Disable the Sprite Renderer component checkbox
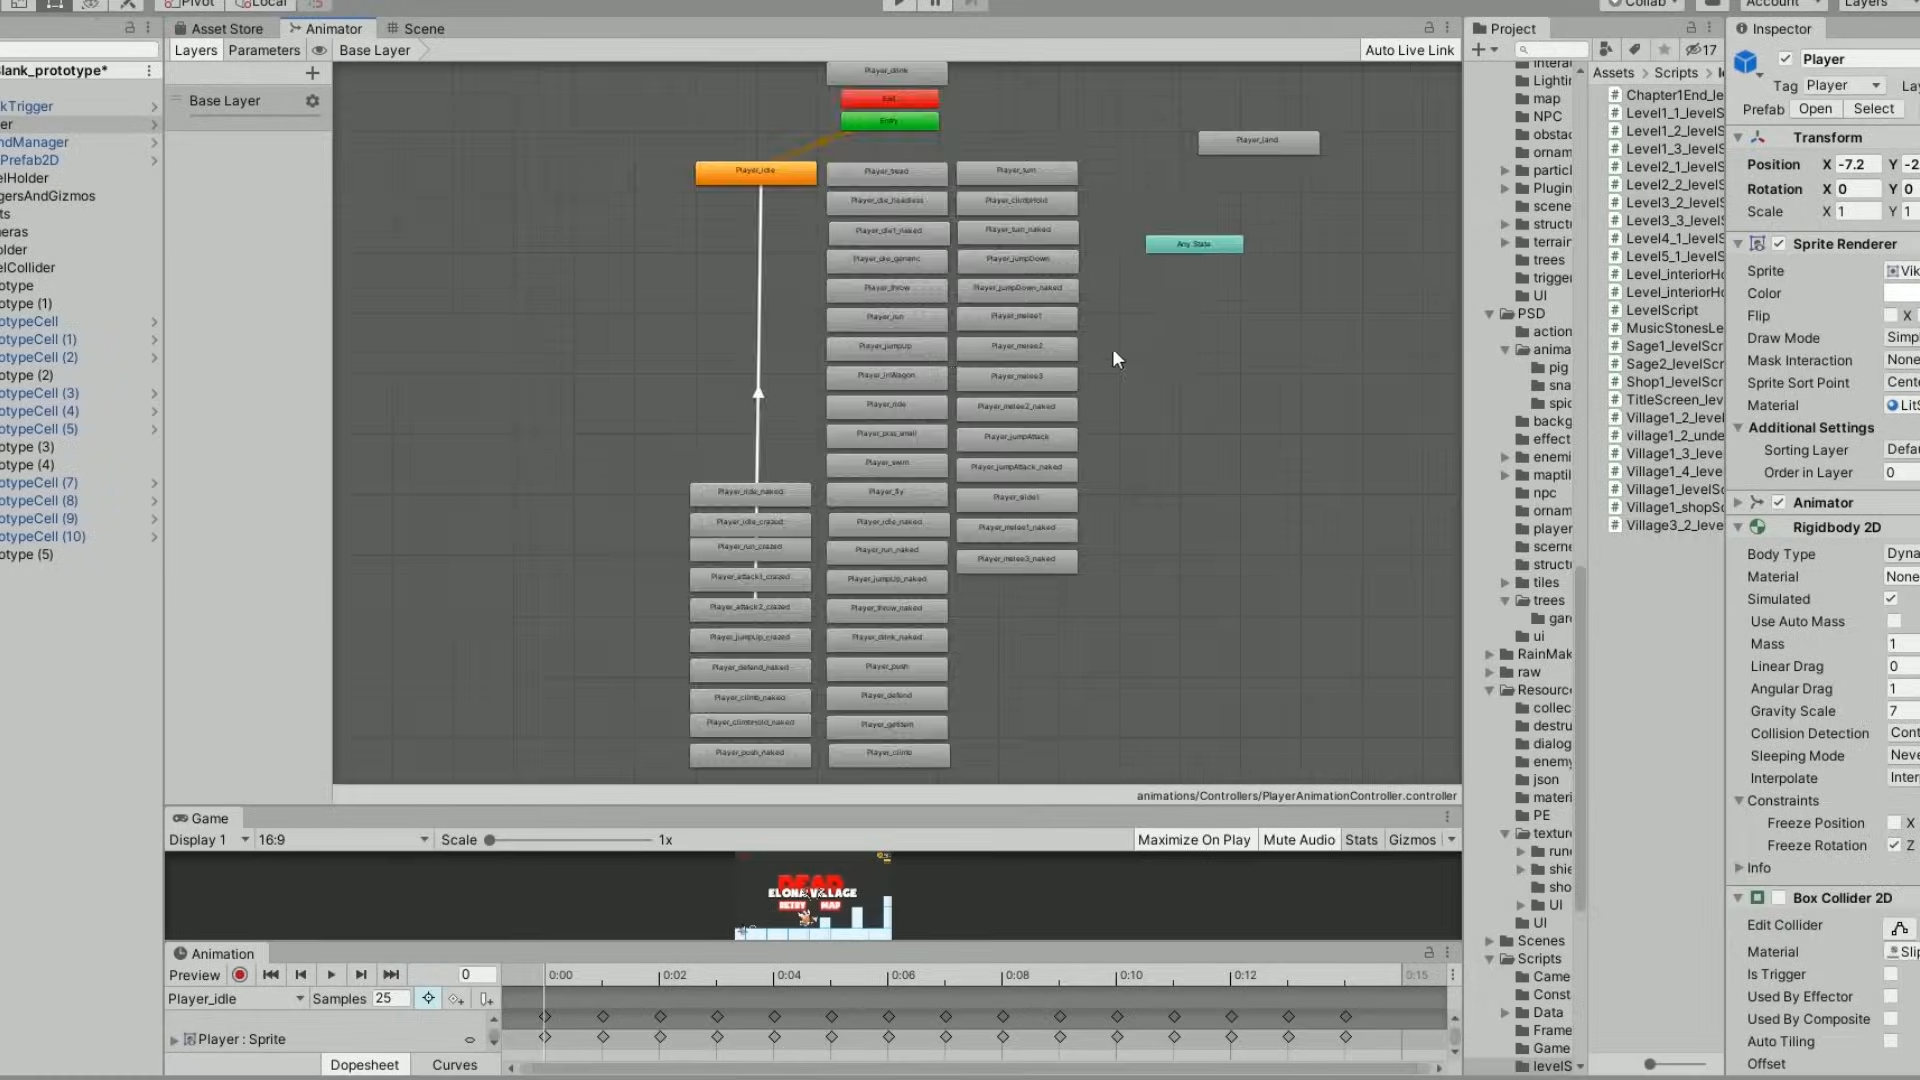Image resolution: width=1920 pixels, height=1080 pixels. [x=1779, y=244]
